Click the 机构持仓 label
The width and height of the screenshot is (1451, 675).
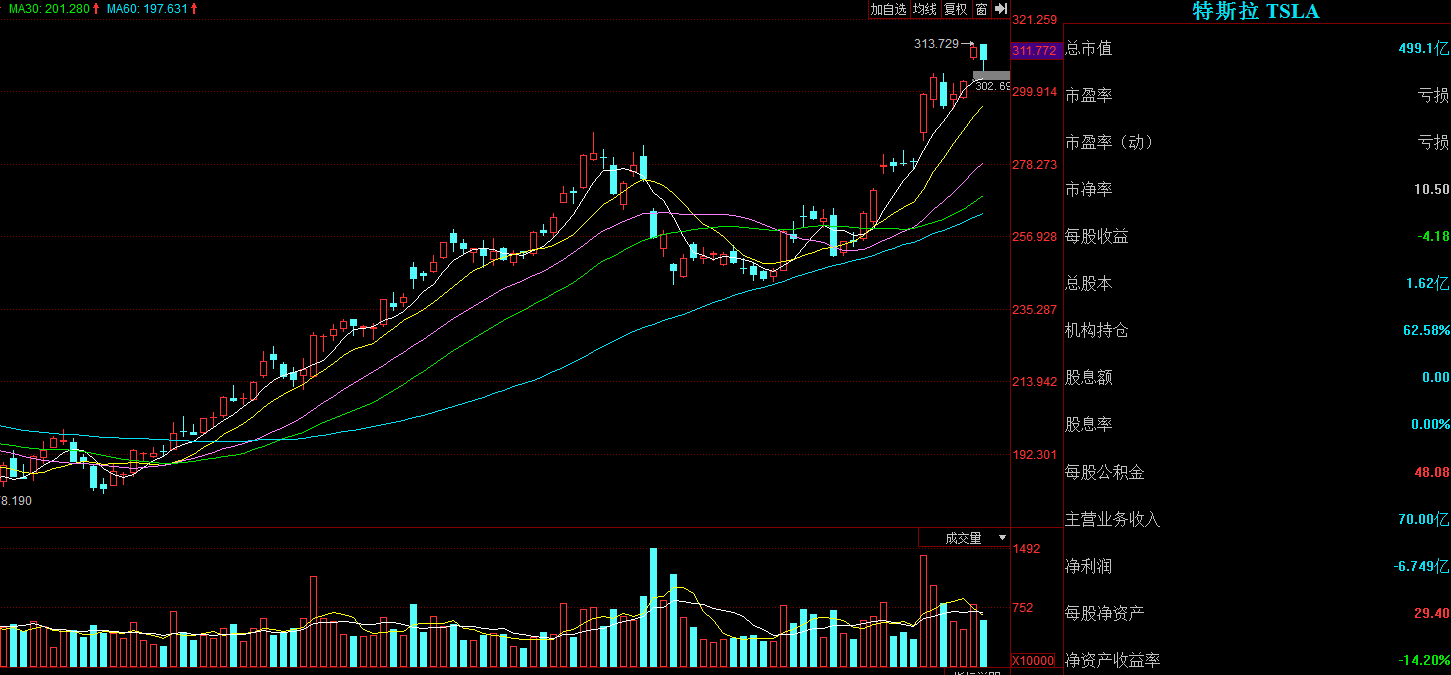1096,330
